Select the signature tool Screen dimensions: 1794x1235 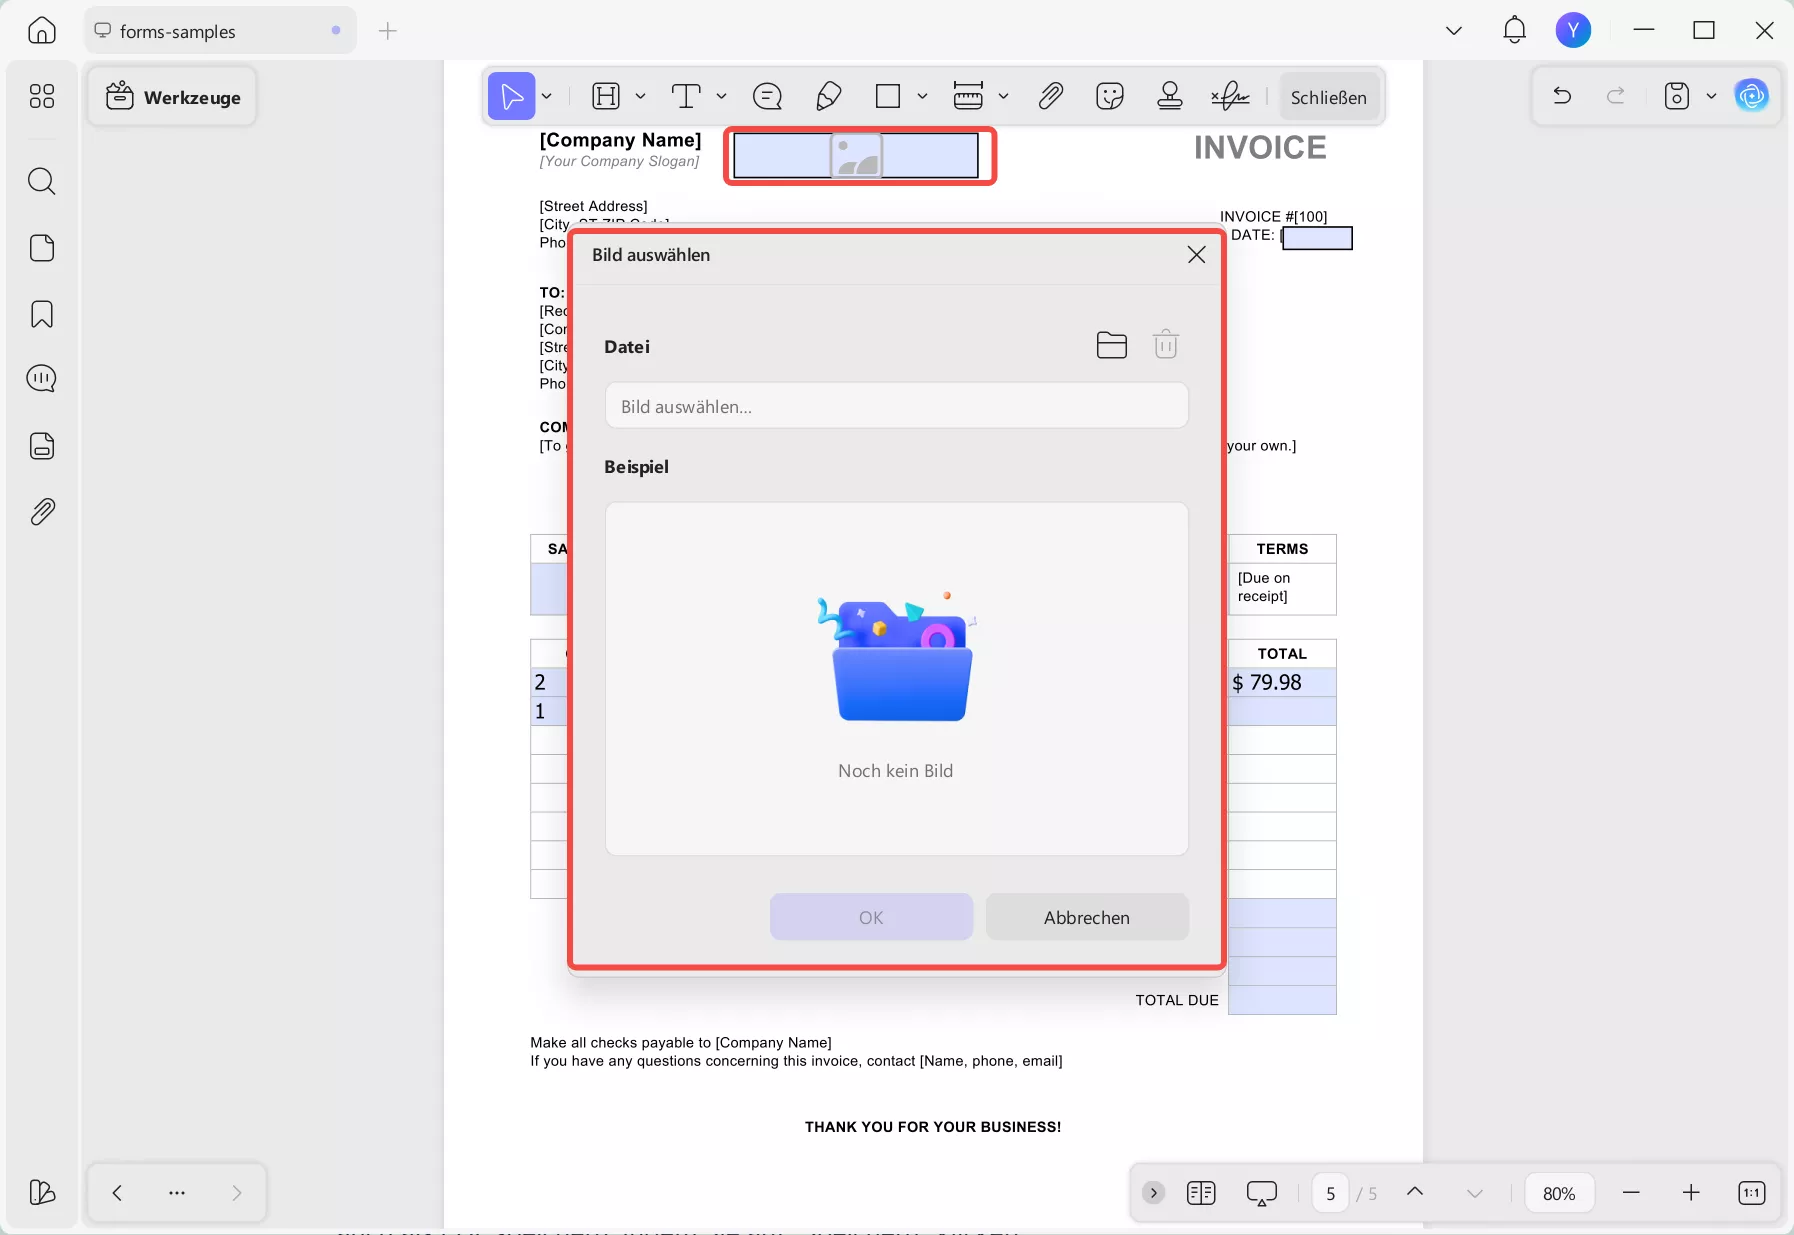1229,96
